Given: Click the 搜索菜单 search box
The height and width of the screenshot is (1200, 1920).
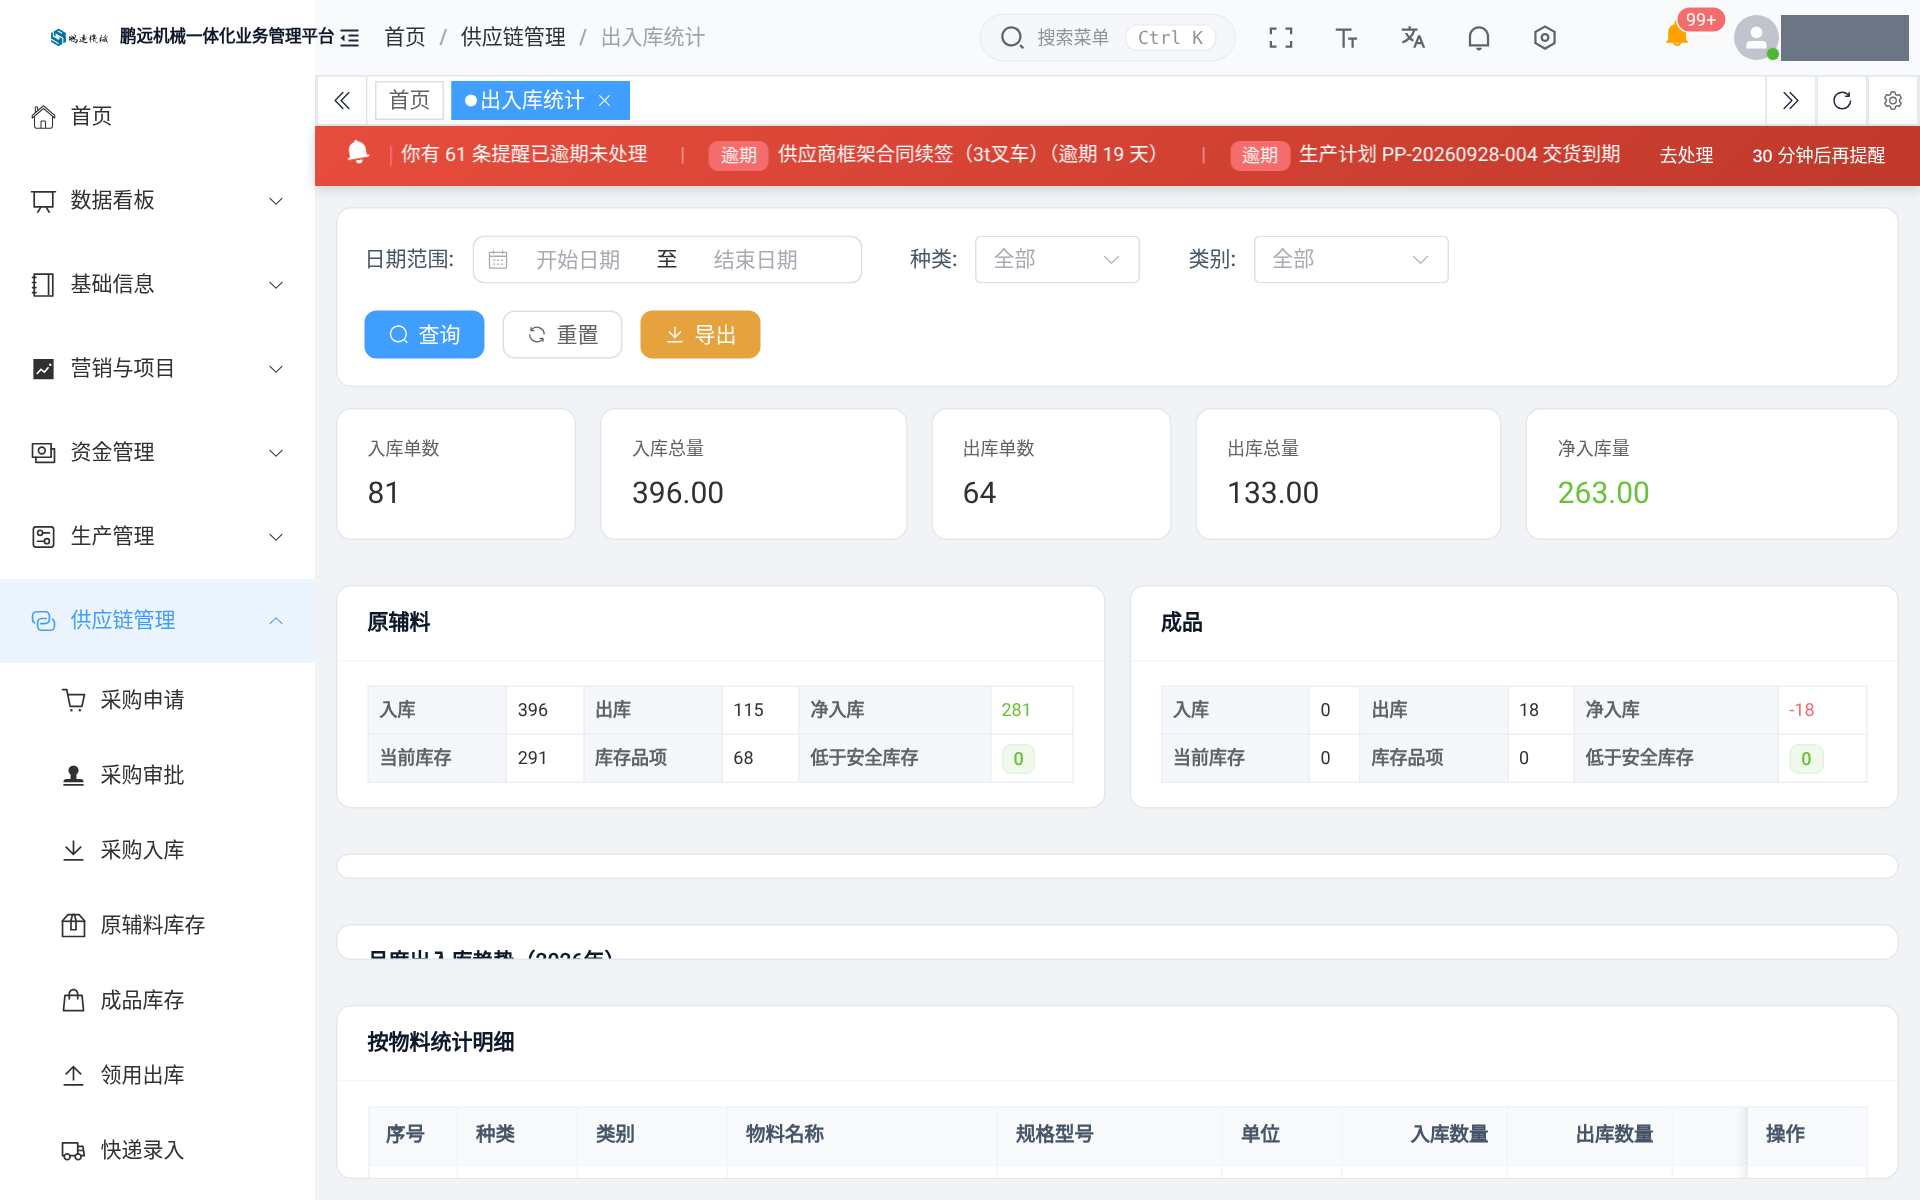Looking at the screenshot, I should click(x=1107, y=38).
